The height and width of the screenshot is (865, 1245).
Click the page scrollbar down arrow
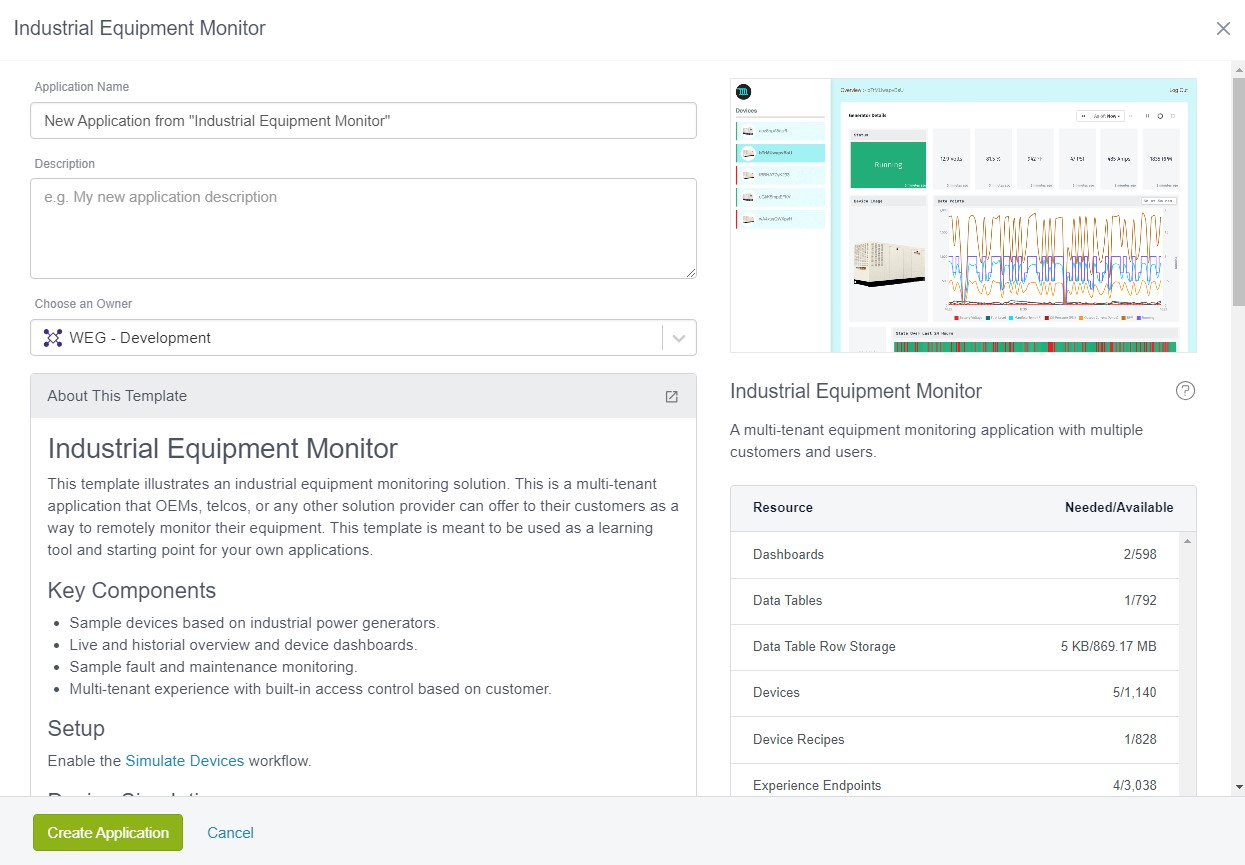[x=1238, y=788]
